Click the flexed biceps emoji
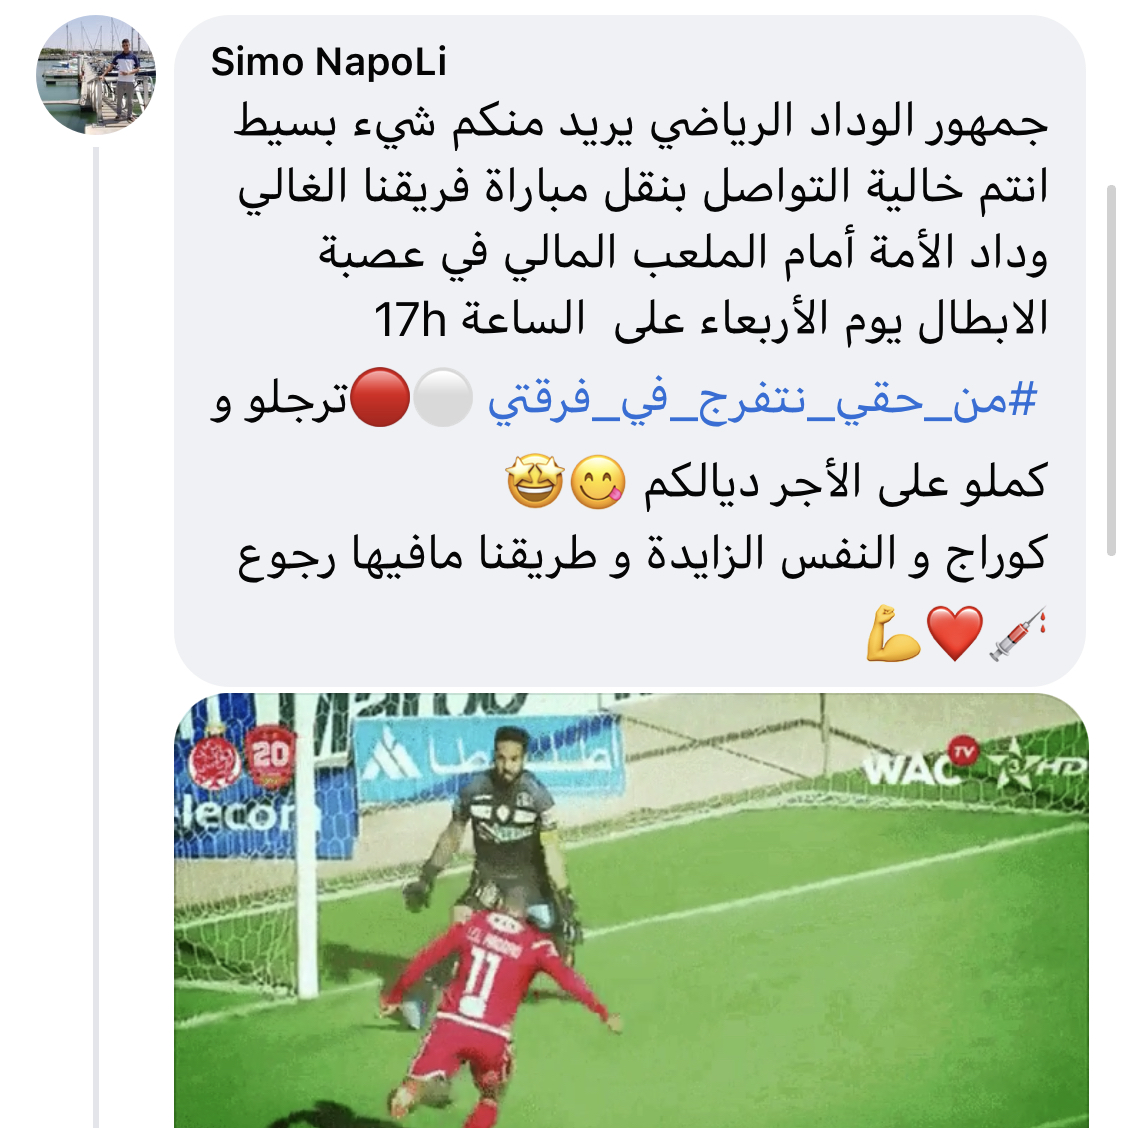The width and height of the screenshot is (1125, 1128). pos(892,633)
